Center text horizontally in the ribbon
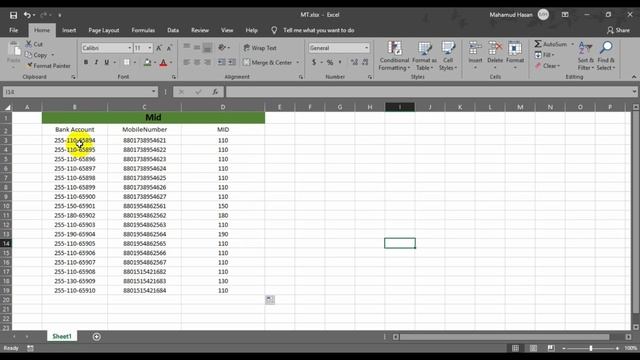This screenshot has width=640, height=360. click(x=197, y=62)
